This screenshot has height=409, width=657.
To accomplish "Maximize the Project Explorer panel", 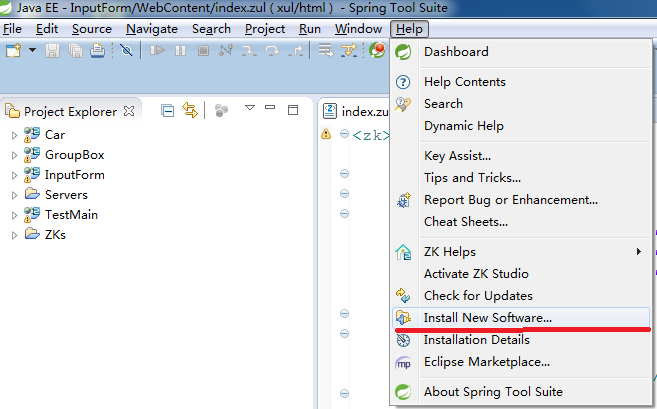I will [x=293, y=110].
